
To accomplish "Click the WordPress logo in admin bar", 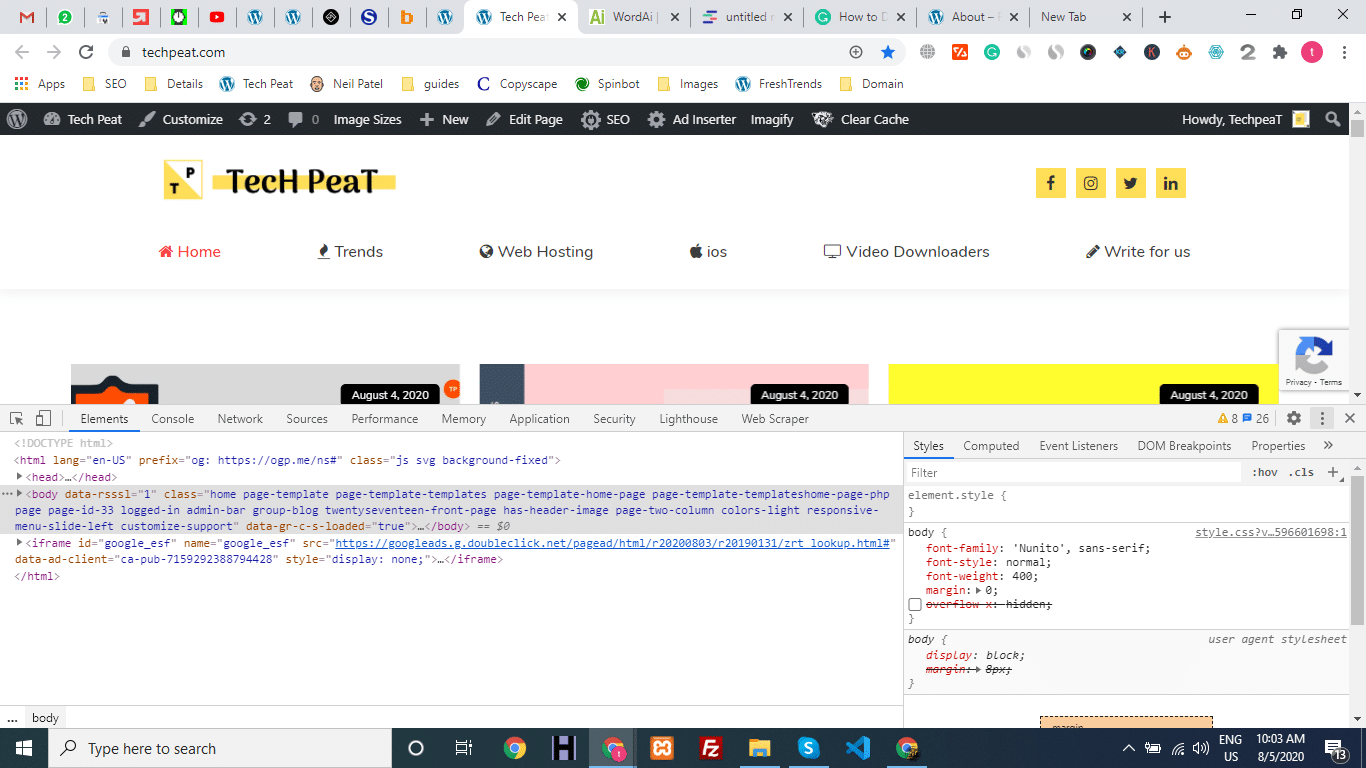I will click(17, 119).
